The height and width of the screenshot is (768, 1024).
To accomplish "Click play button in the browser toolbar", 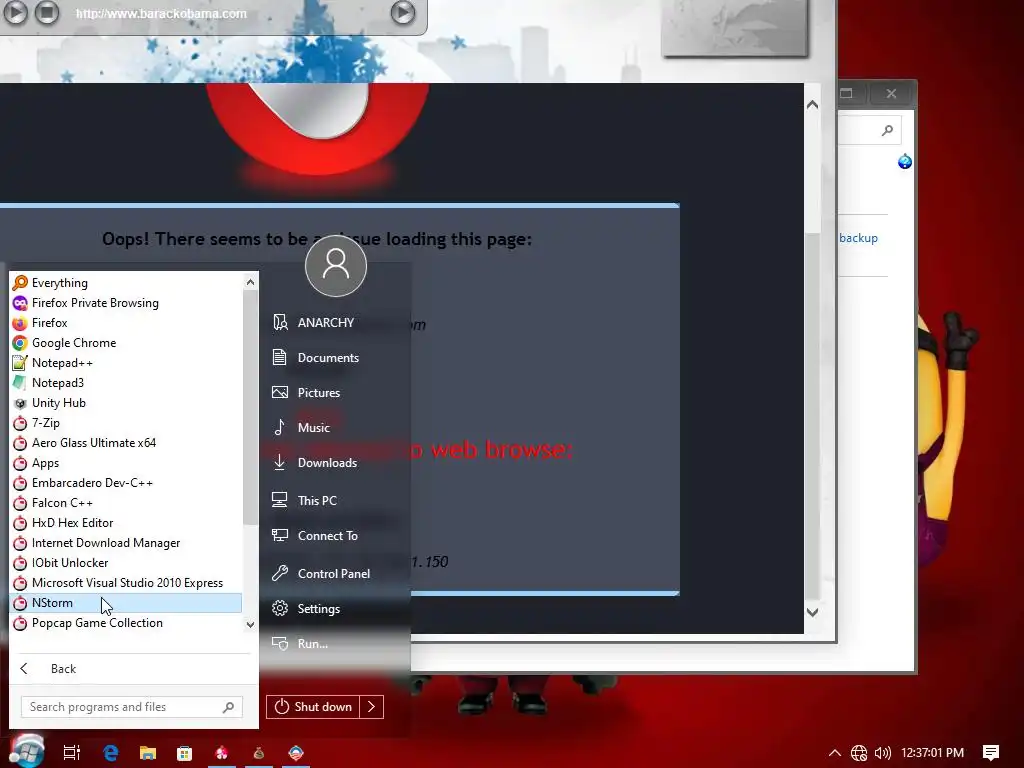I will (16, 12).
